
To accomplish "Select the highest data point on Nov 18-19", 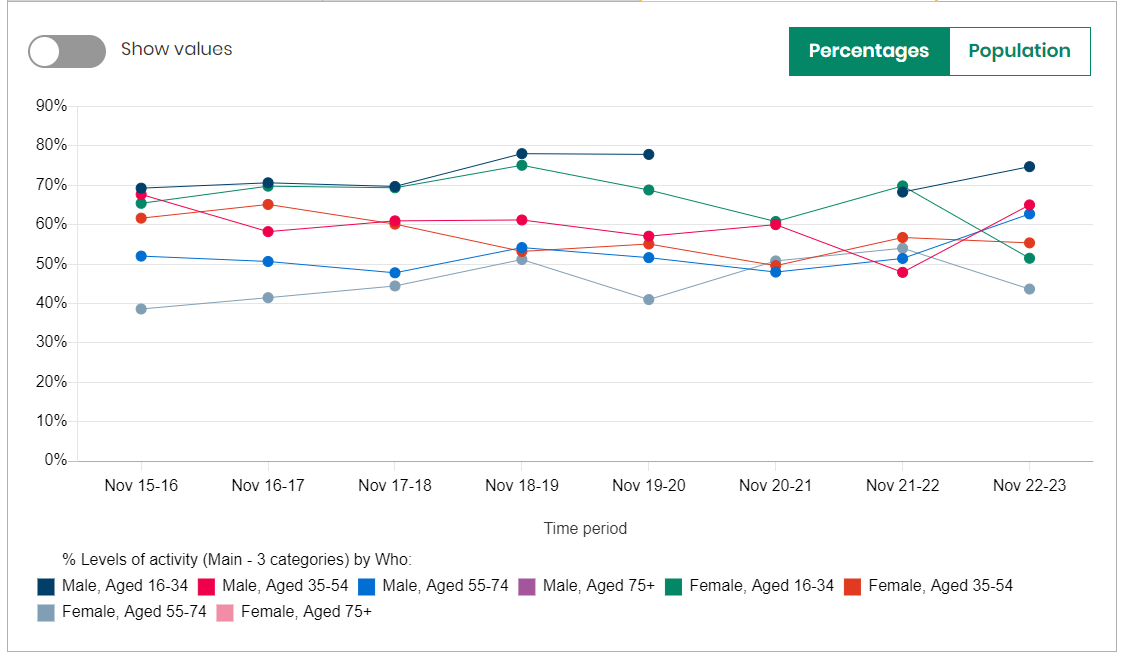I will (x=520, y=152).
